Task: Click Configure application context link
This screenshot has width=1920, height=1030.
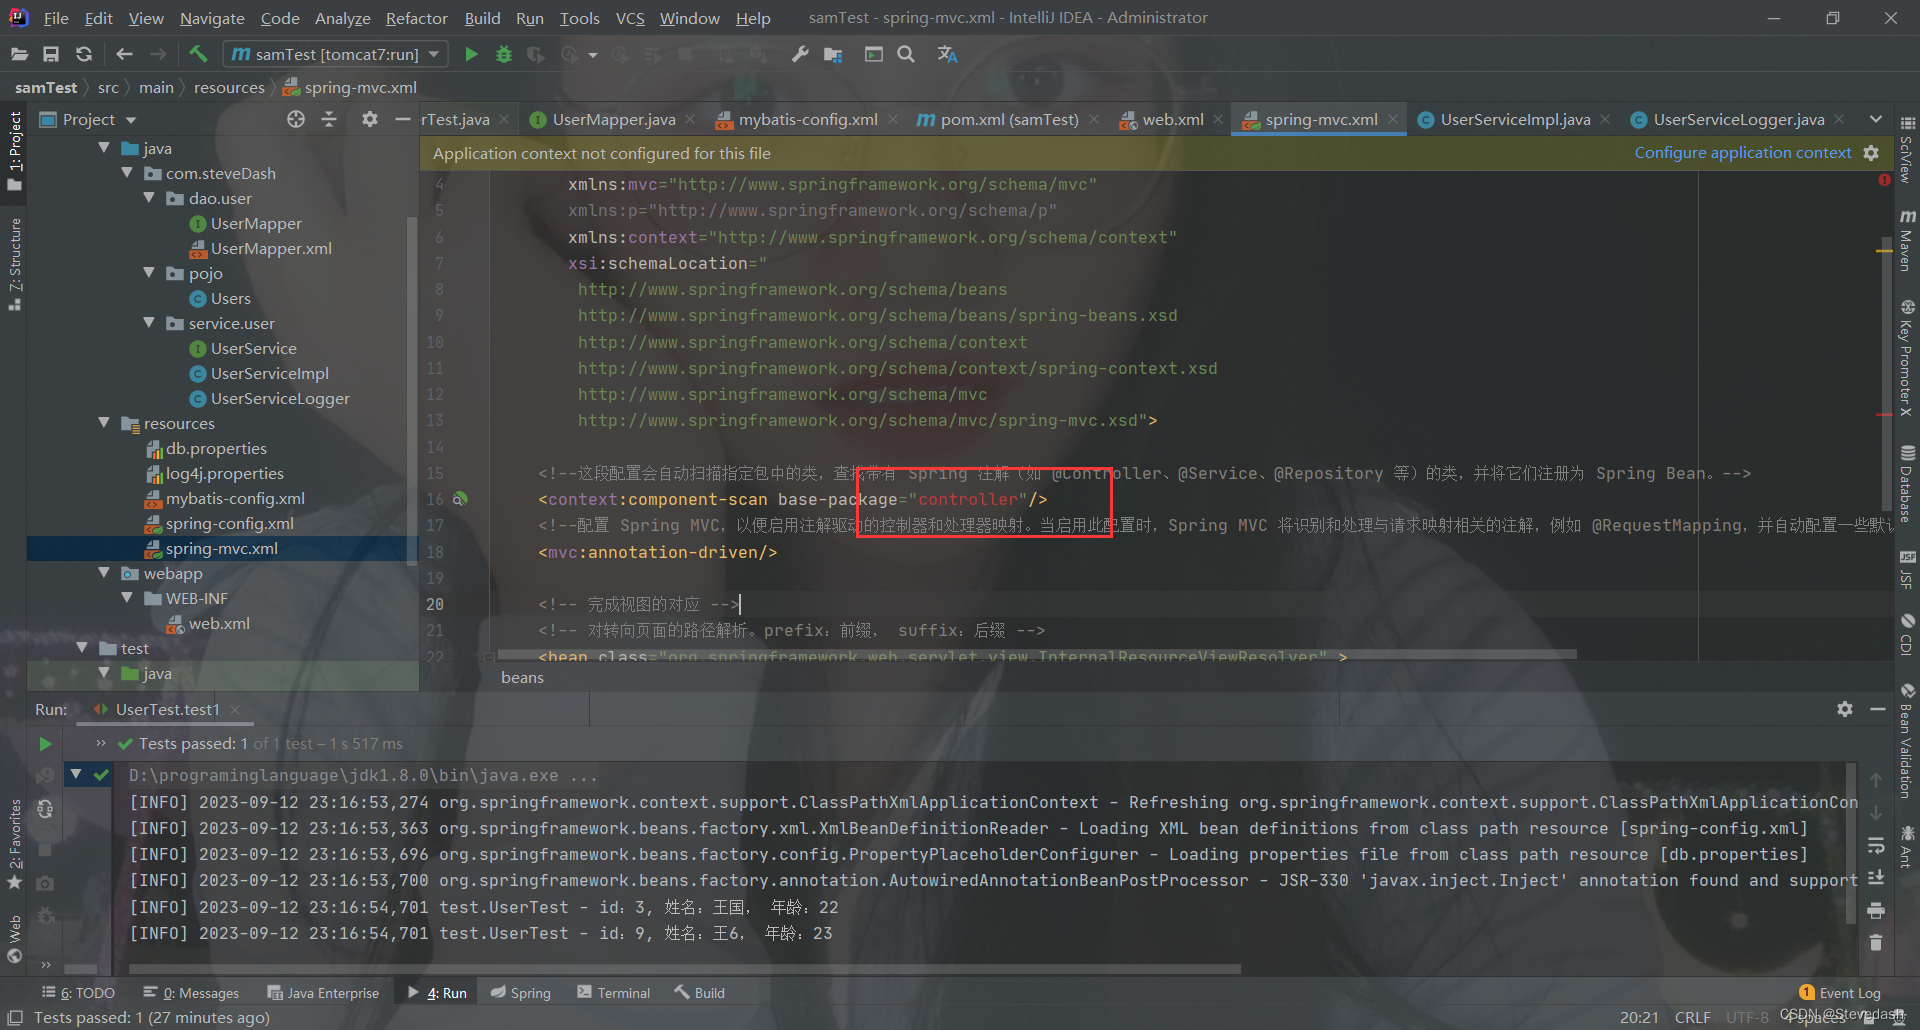Action: click(1743, 153)
